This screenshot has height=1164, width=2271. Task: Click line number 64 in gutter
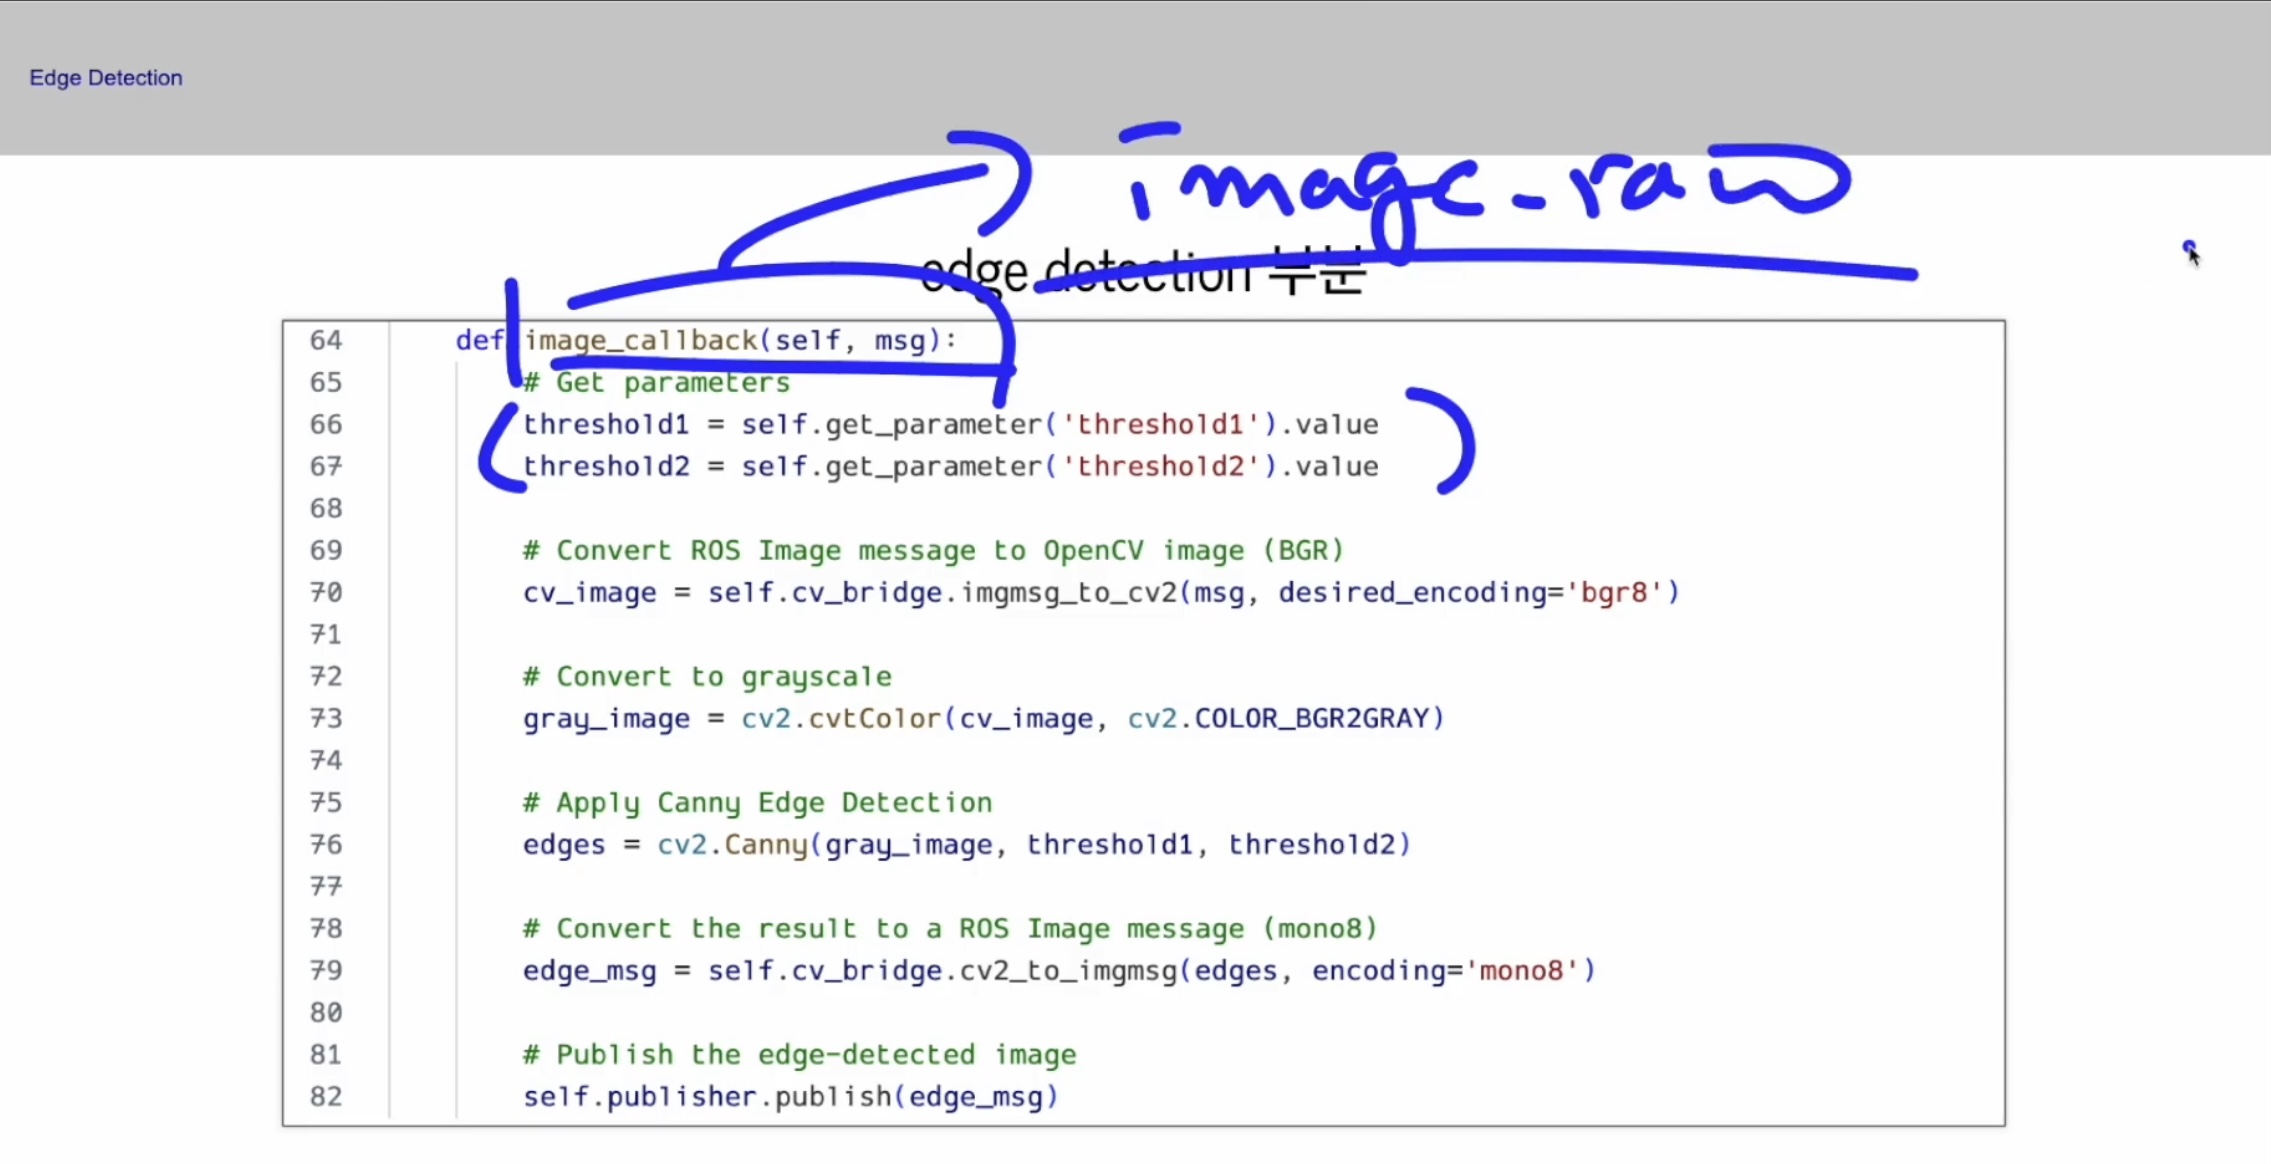[x=325, y=341]
